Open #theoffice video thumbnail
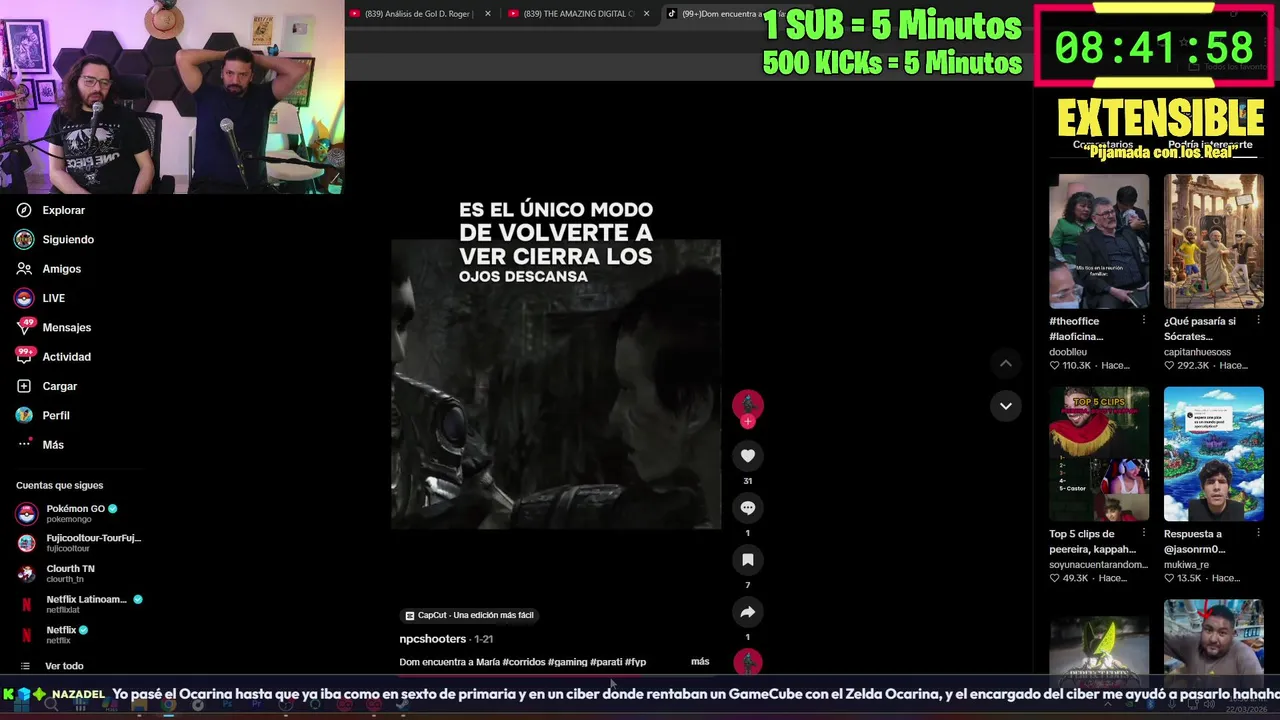The height and width of the screenshot is (720, 1280). click(x=1099, y=241)
